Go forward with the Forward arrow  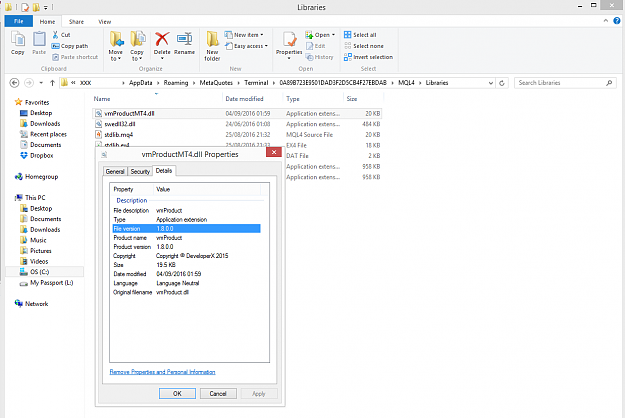pos(29,83)
